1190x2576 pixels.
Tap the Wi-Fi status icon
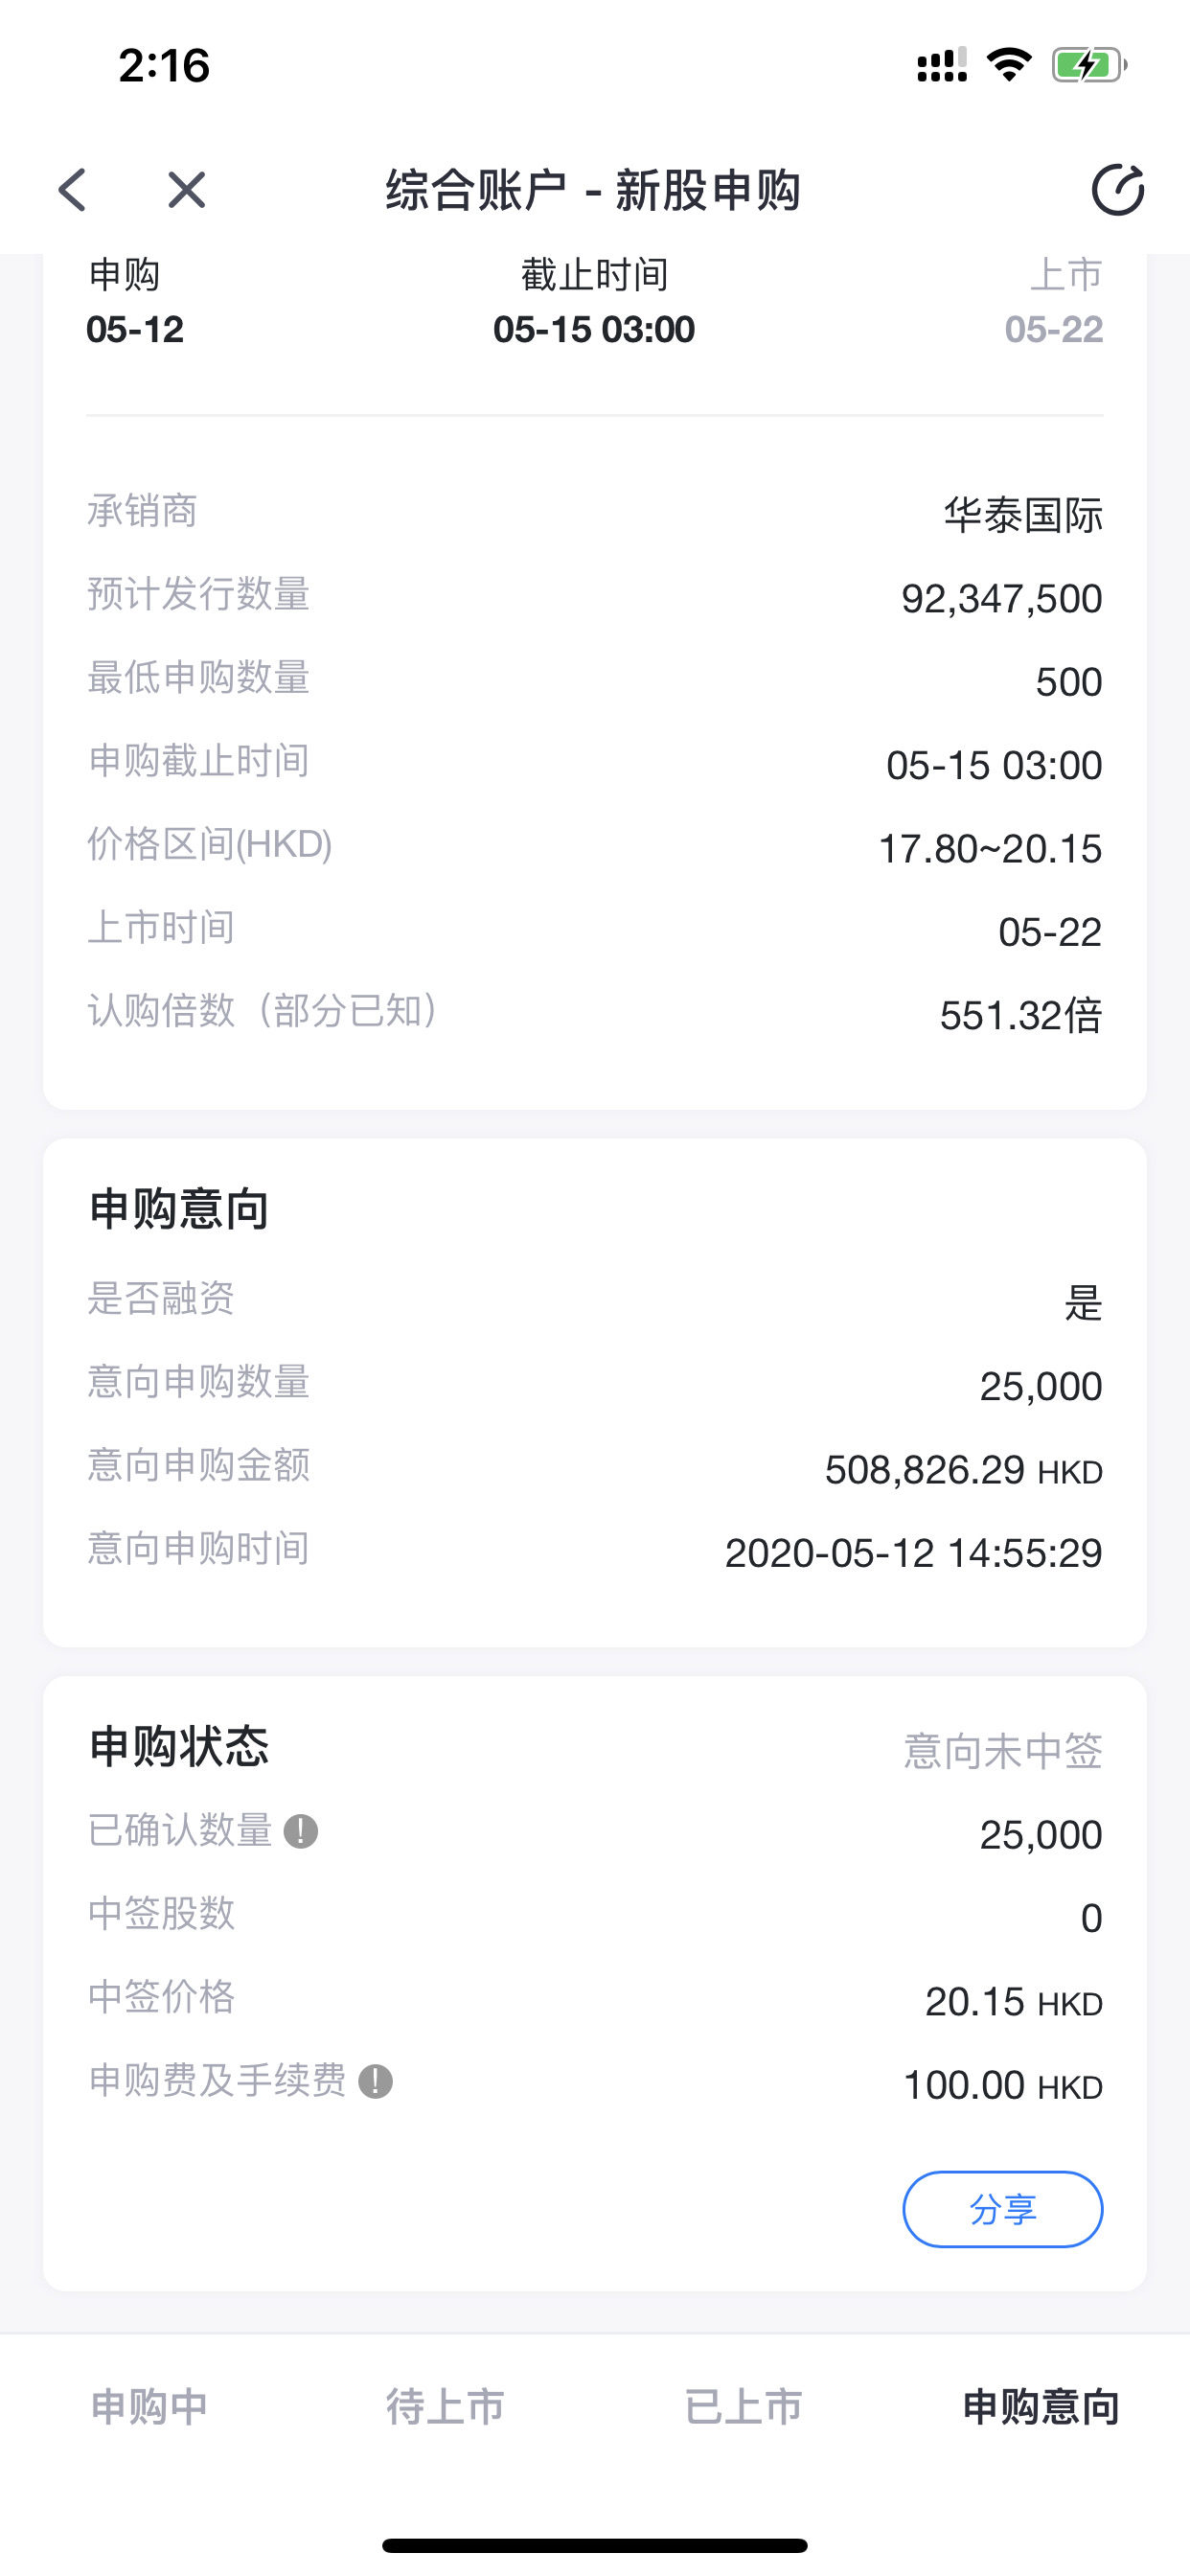(1009, 66)
